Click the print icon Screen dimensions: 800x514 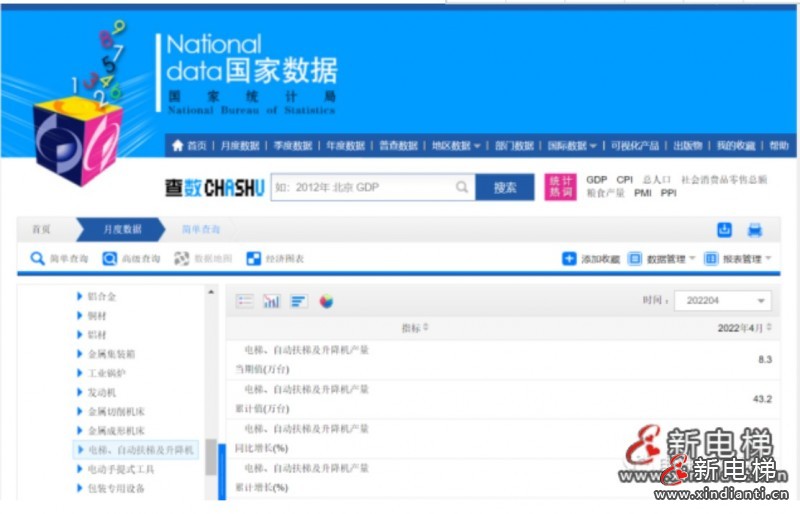(754, 229)
